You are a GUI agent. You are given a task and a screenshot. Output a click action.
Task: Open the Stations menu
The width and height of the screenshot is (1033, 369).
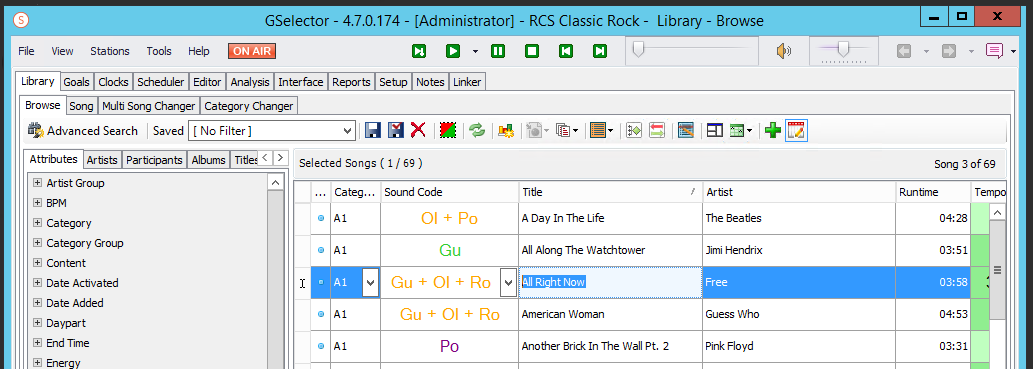click(110, 51)
